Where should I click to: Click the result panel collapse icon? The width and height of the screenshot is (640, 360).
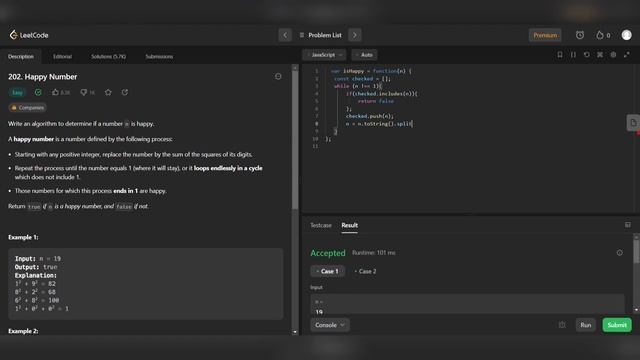(628, 225)
